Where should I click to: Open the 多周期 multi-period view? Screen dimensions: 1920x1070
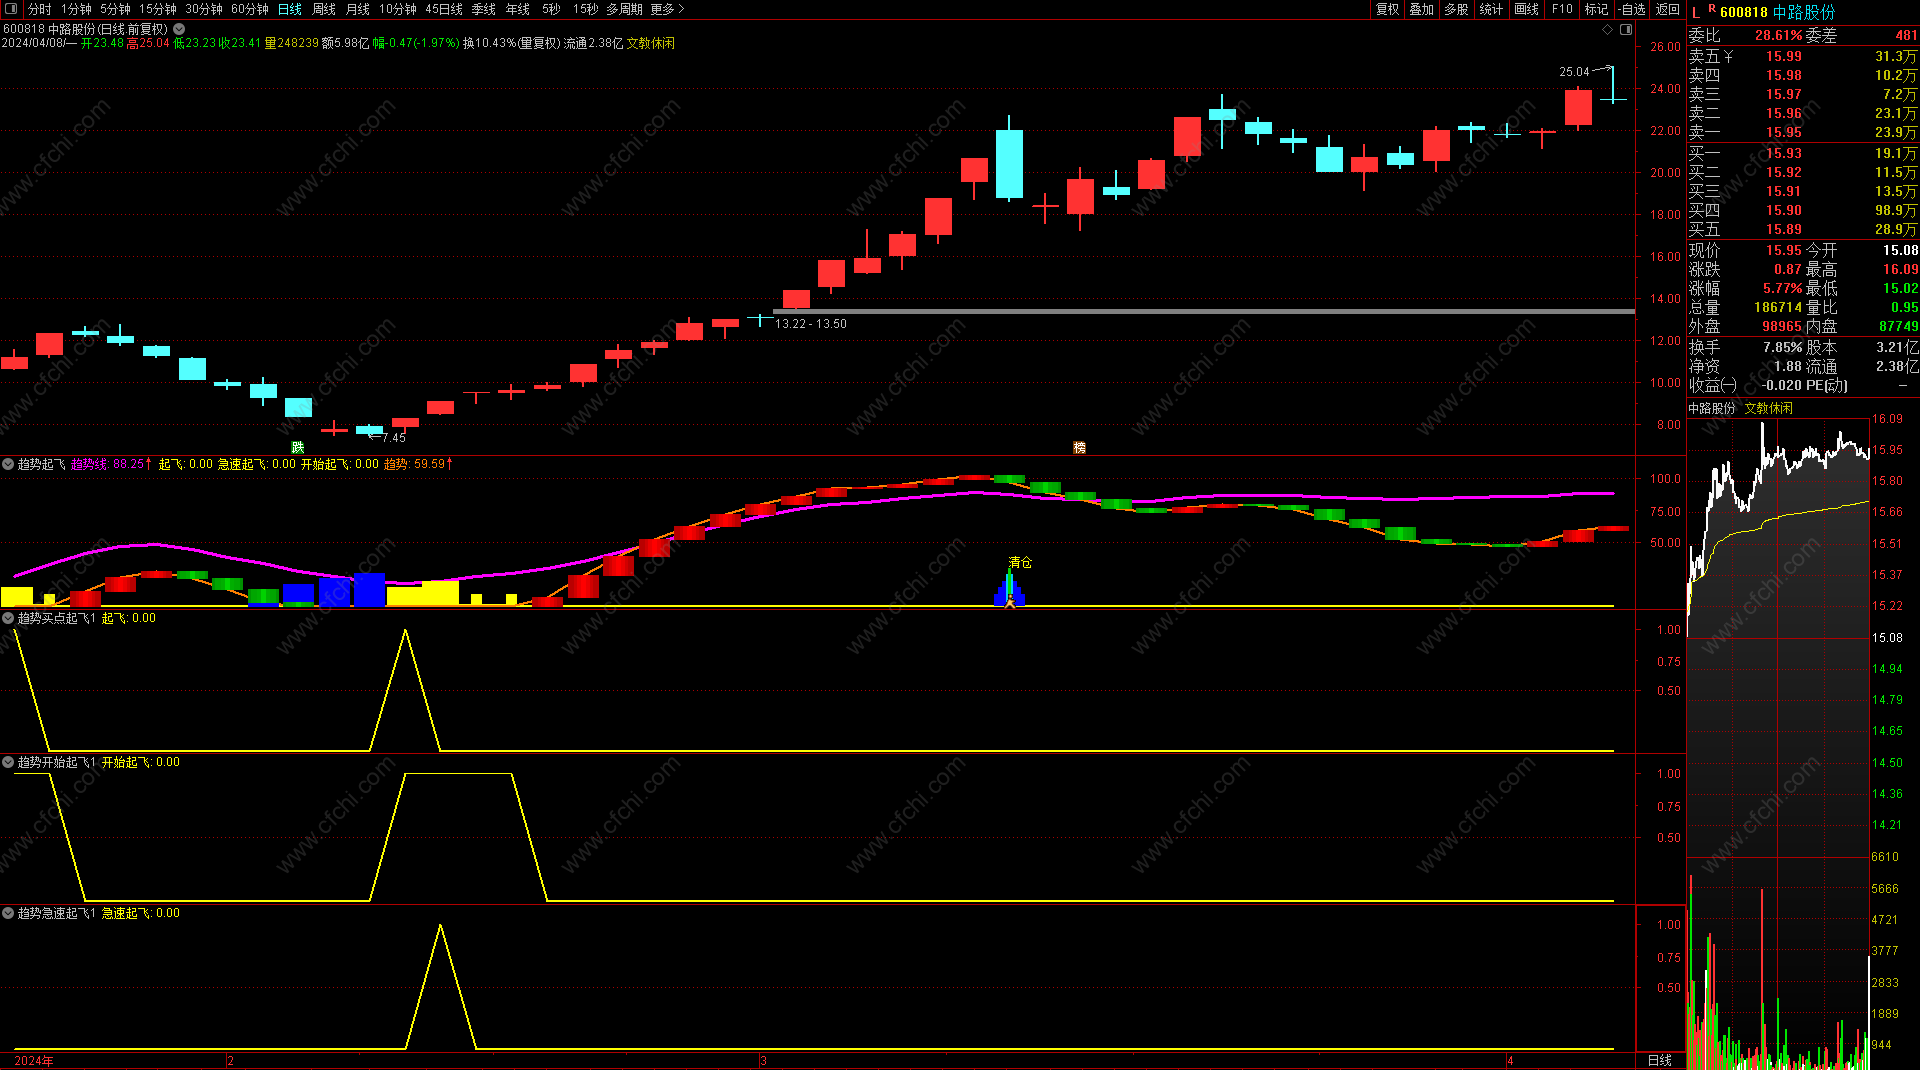tap(624, 9)
